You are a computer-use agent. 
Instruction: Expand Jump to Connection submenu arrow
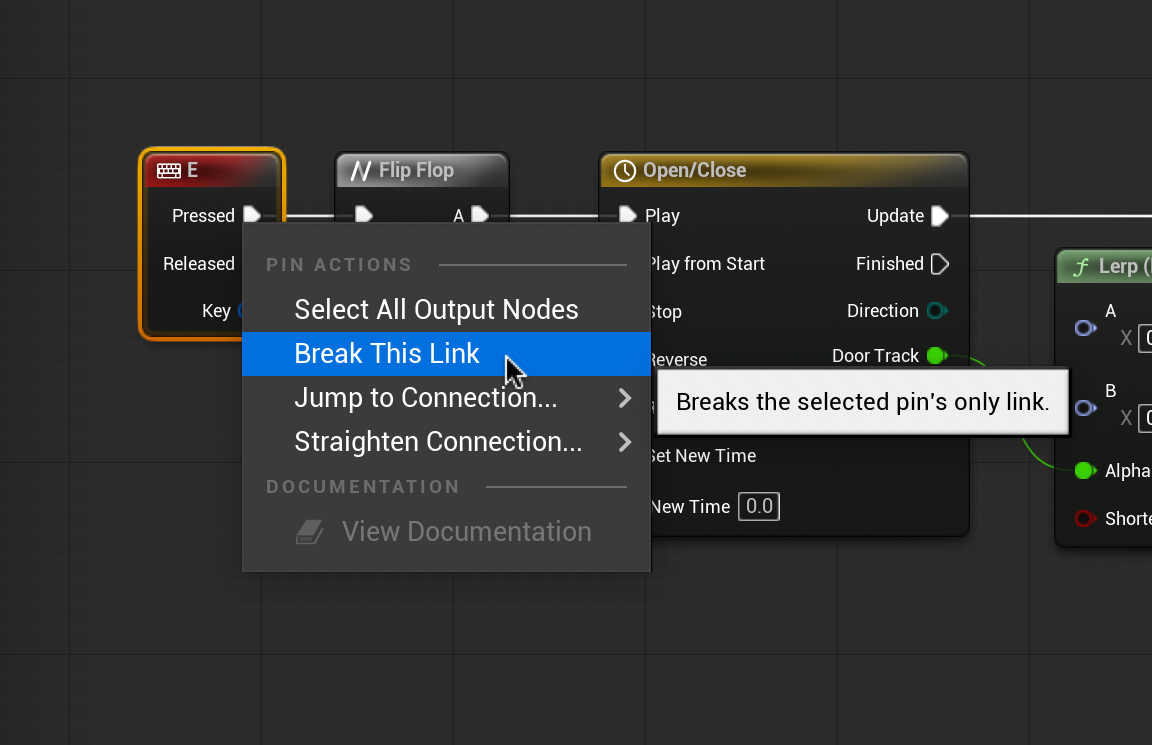point(625,398)
